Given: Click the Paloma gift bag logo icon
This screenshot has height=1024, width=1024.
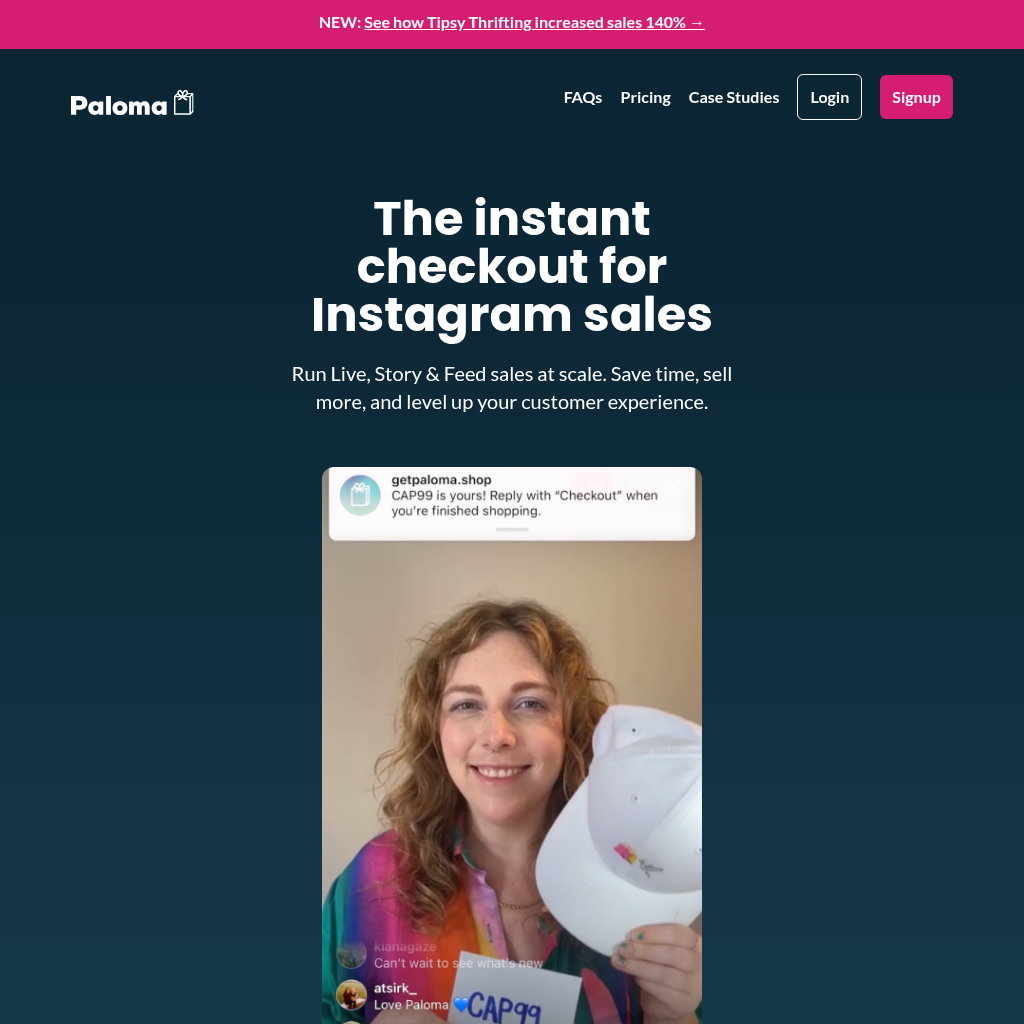Looking at the screenshot, I should point(184,103).
